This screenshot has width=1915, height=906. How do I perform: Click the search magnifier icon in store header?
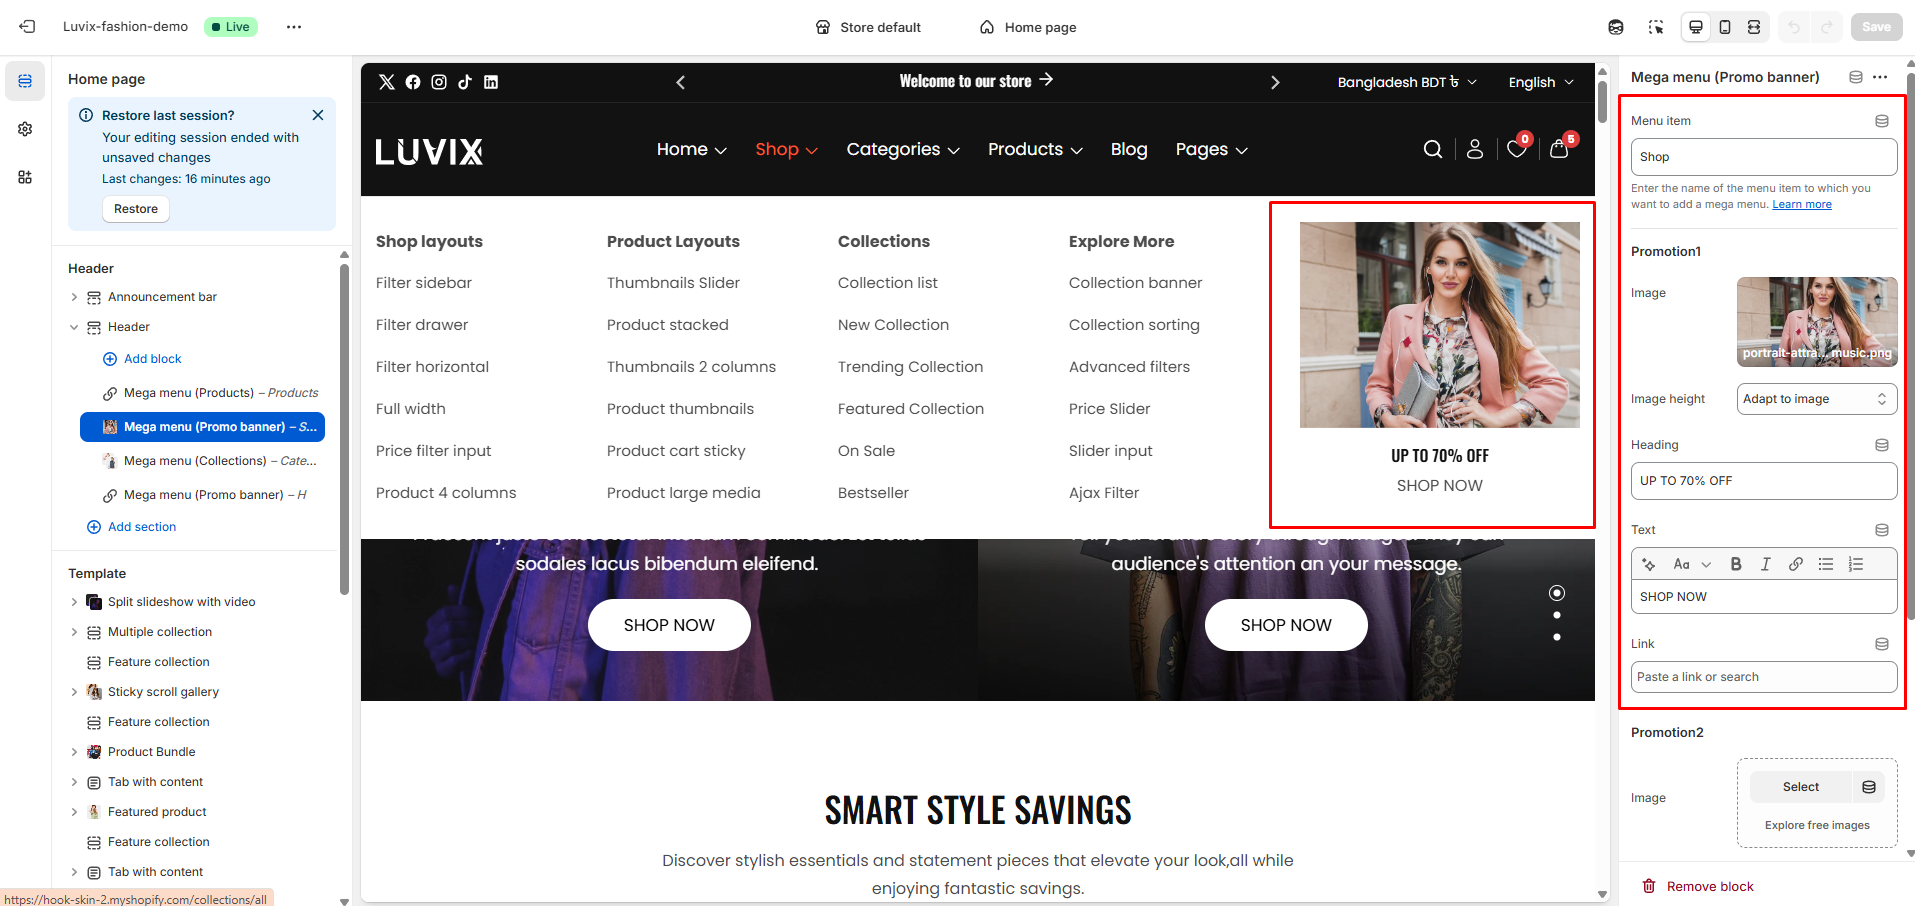pyautogui.click(x=1432, y=150)
